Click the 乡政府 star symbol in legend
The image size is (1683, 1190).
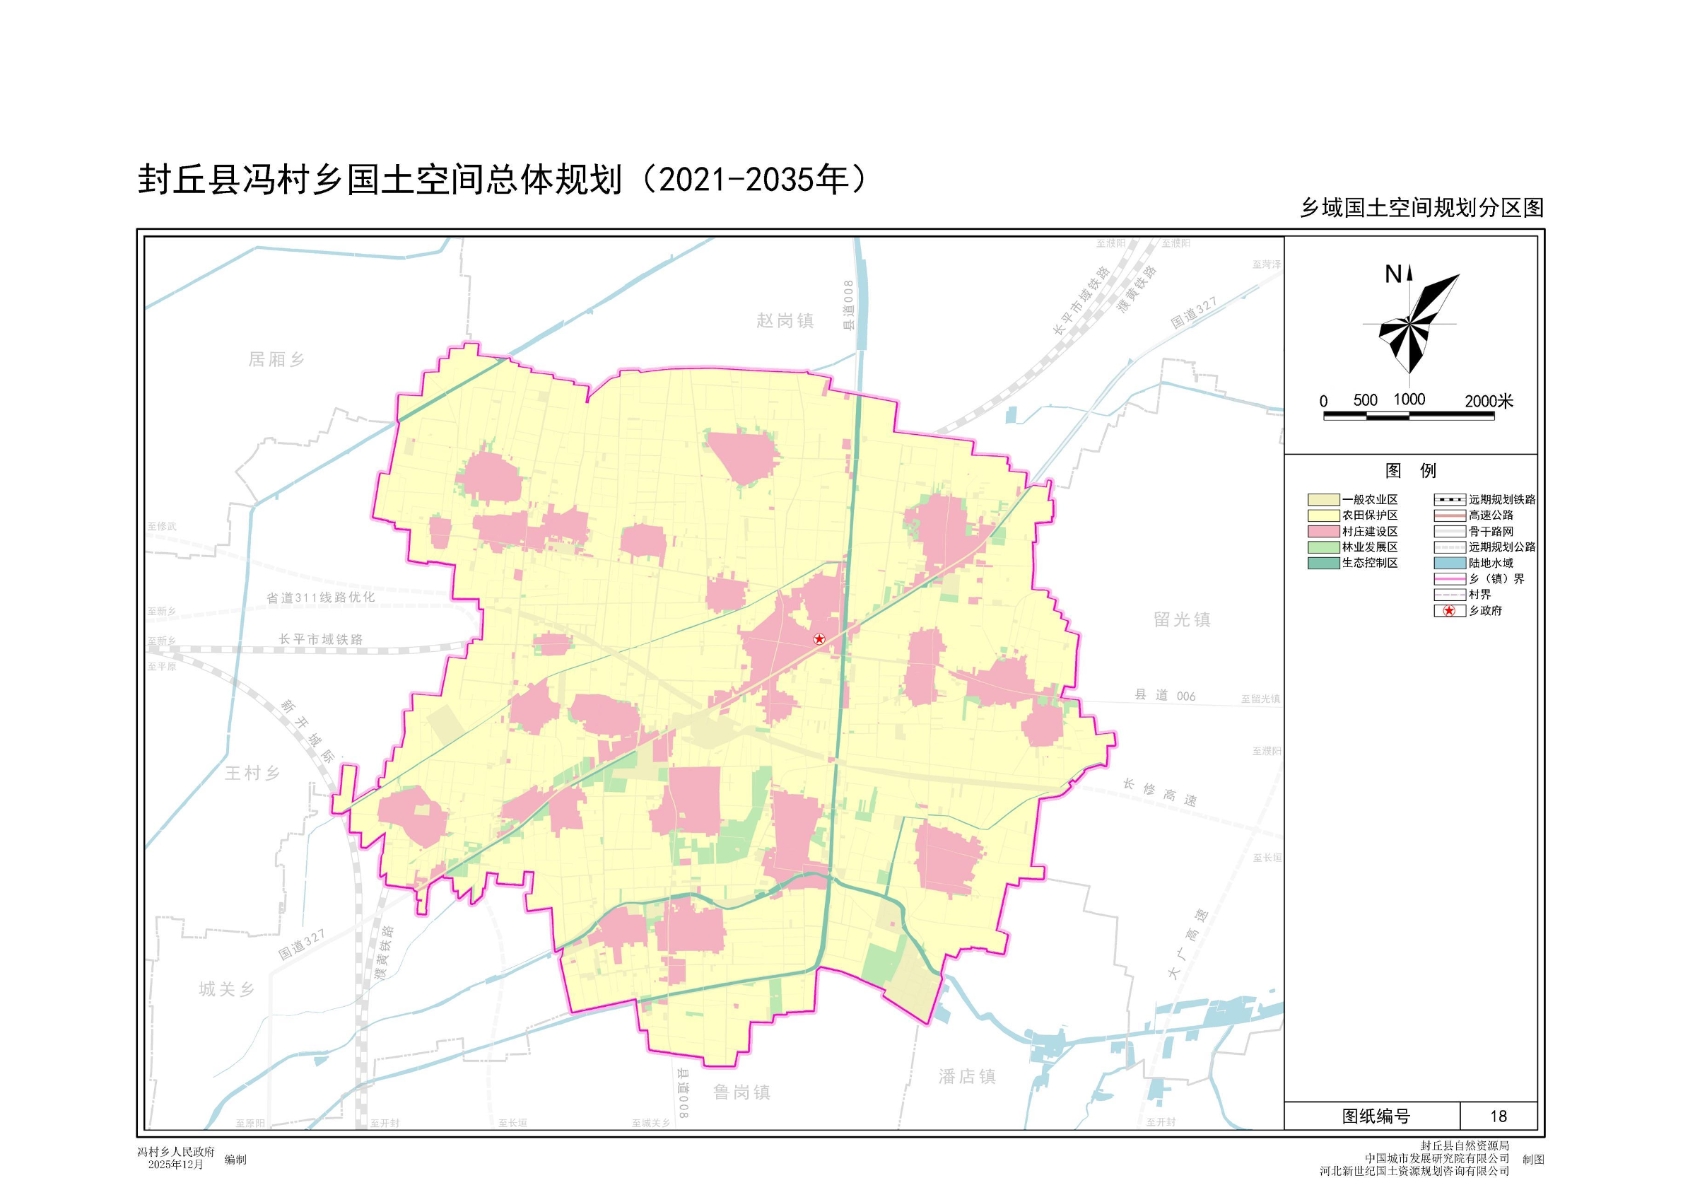click(x=1449, y=611)
